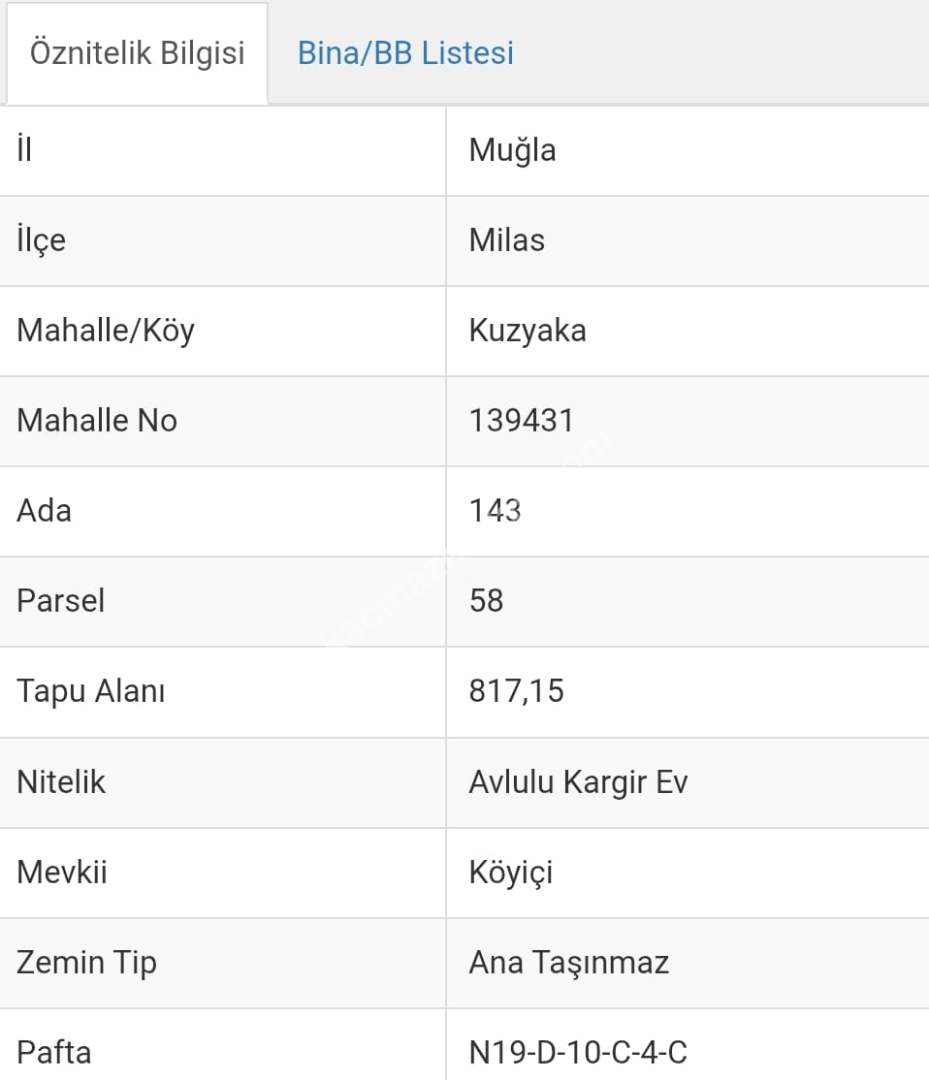
Task: Click the Tapu Alanı value 817,15
Action: pos(516,691)
